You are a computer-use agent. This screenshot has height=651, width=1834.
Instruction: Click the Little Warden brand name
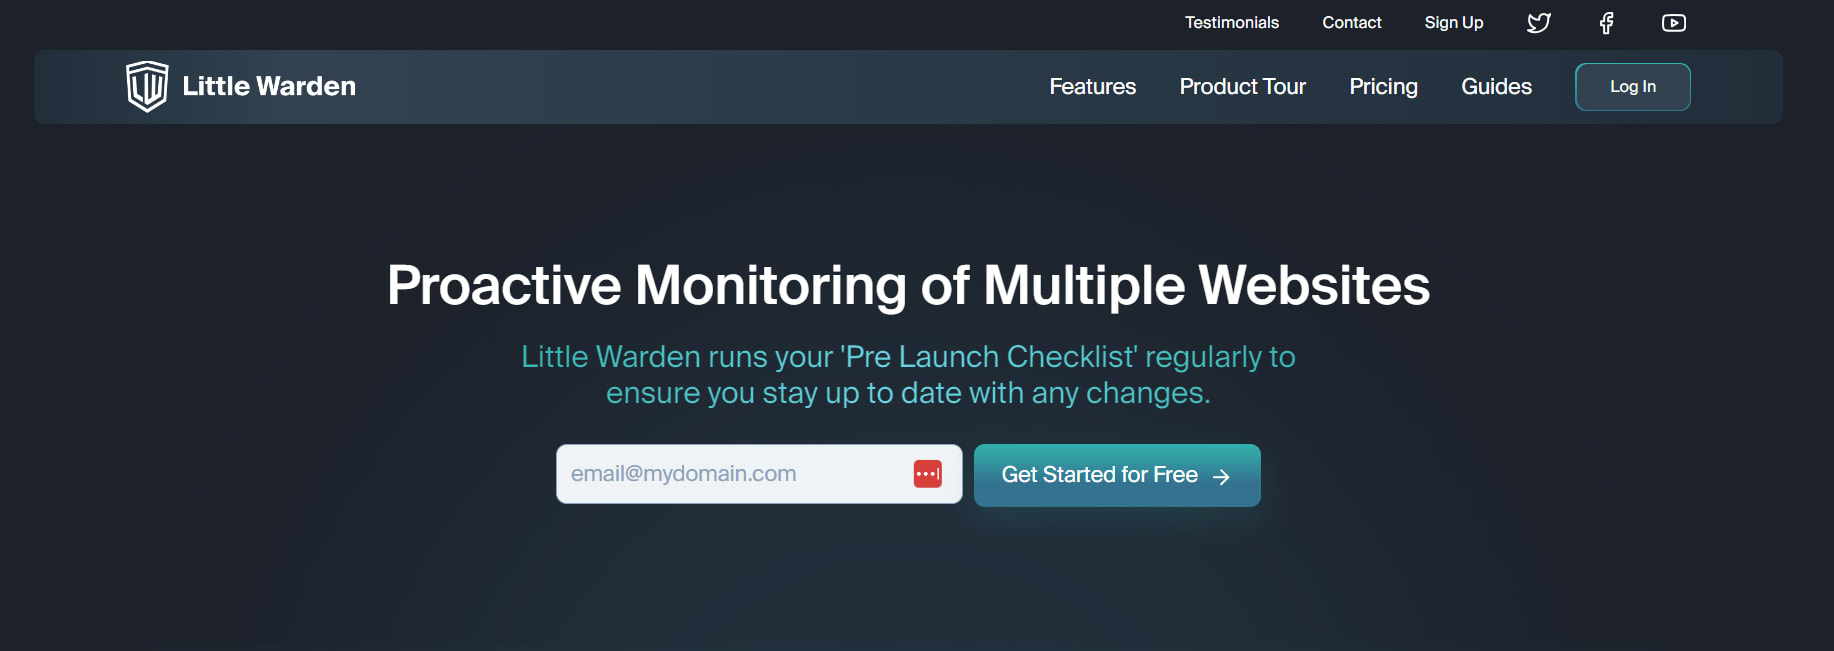click(269, 87)
